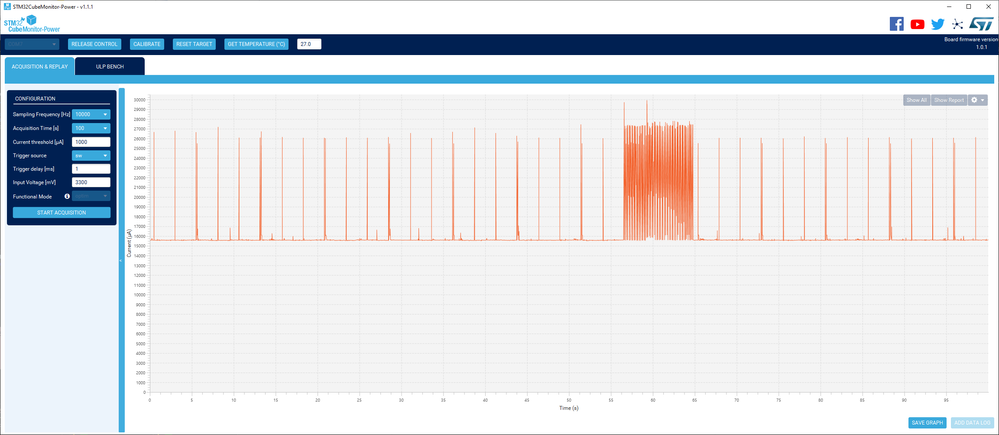Screen dimensions: 999x435
Task: Click the Acquisition Time [s] label
Action: tap(36, 128)
